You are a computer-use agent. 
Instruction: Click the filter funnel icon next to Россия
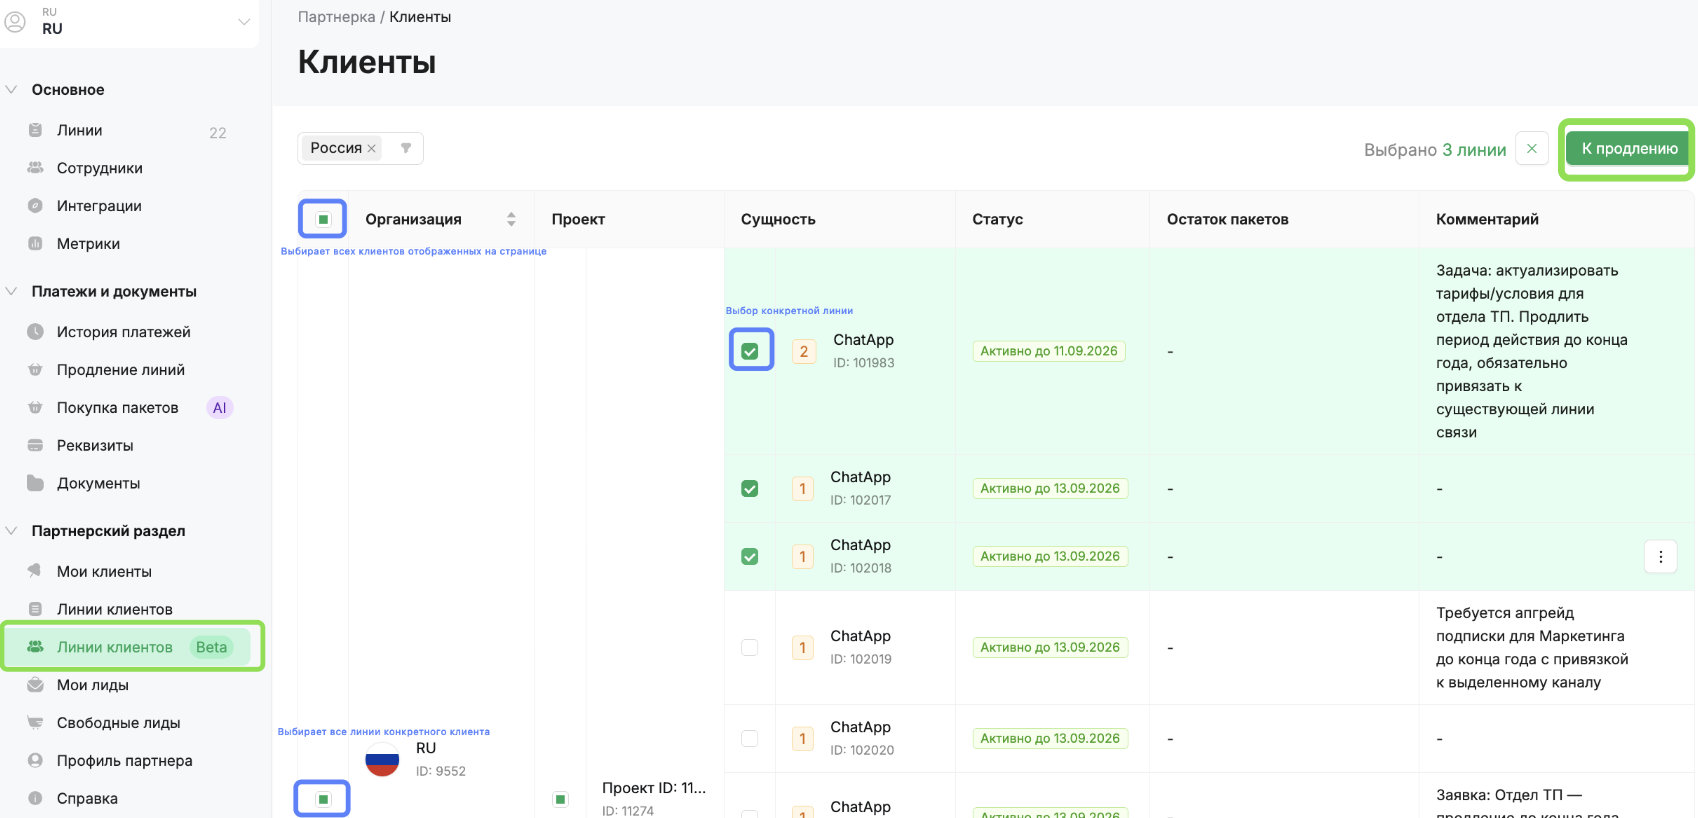(x=406, y=148)
